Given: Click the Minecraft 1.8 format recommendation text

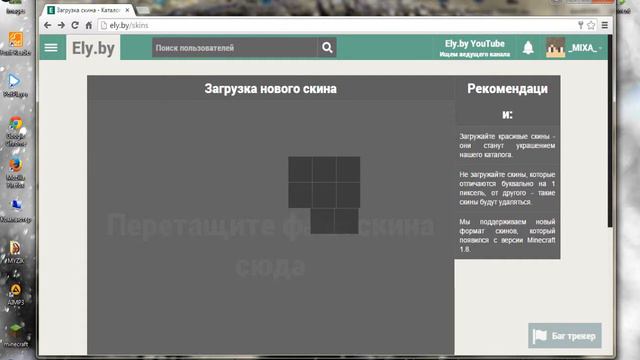Looking at the screenshot, I should 507,235.
